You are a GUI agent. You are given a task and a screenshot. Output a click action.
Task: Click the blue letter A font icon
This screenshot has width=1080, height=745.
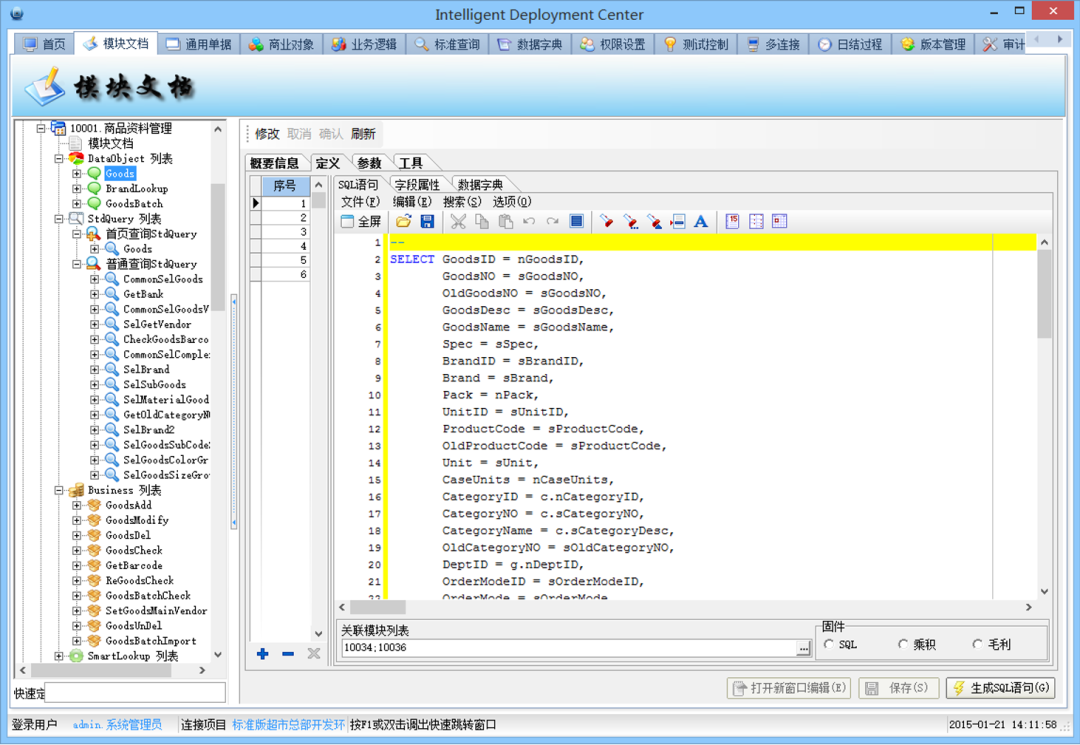pyautogui.click(x=700, y=221)
